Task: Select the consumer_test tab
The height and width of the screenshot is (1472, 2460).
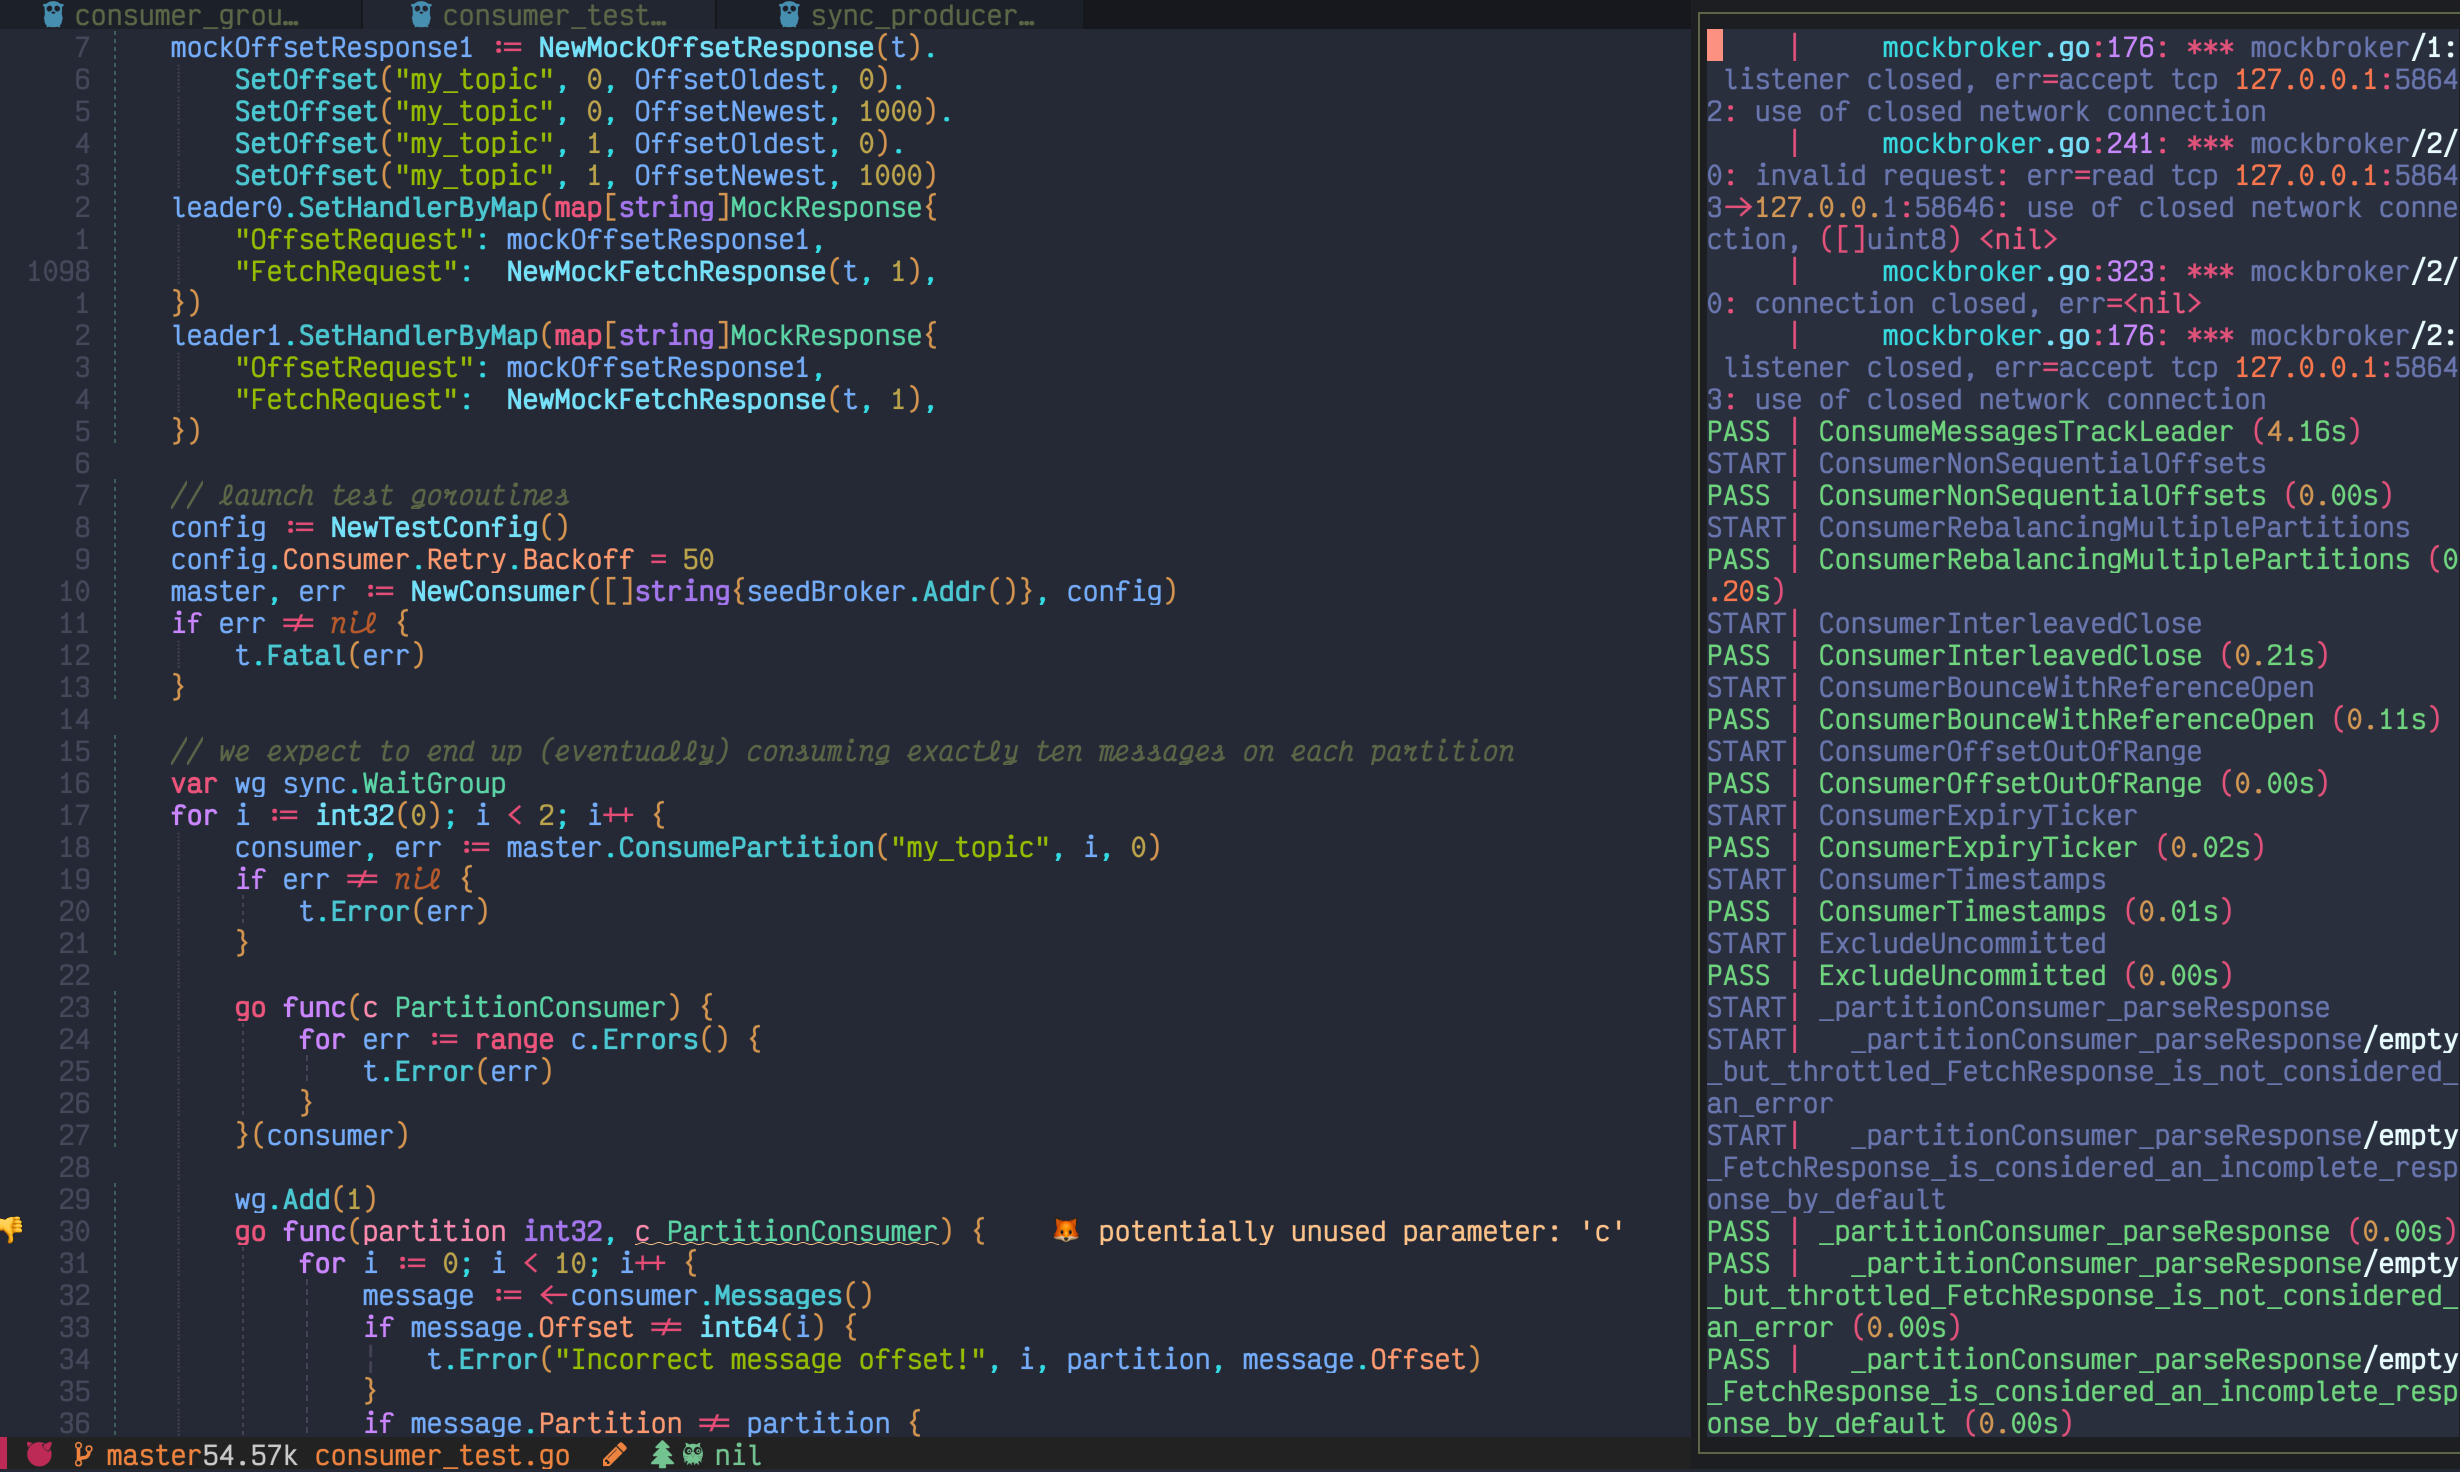Action: point(550,14)
